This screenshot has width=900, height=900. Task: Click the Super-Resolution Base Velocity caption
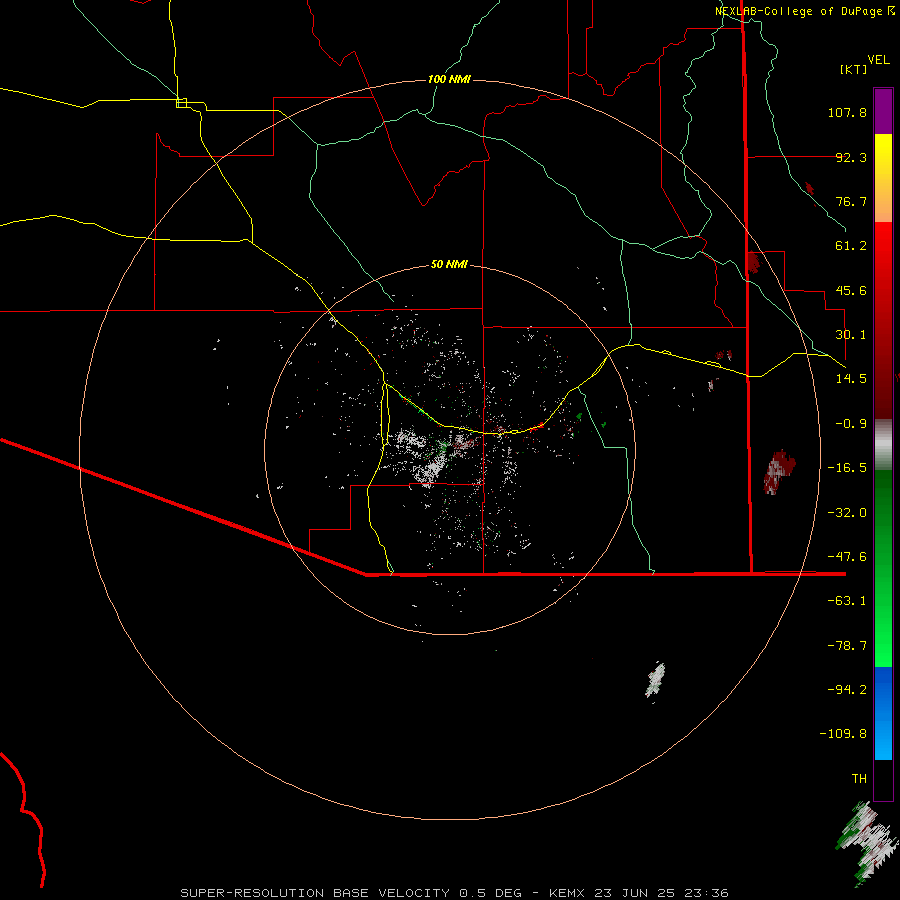455,893
